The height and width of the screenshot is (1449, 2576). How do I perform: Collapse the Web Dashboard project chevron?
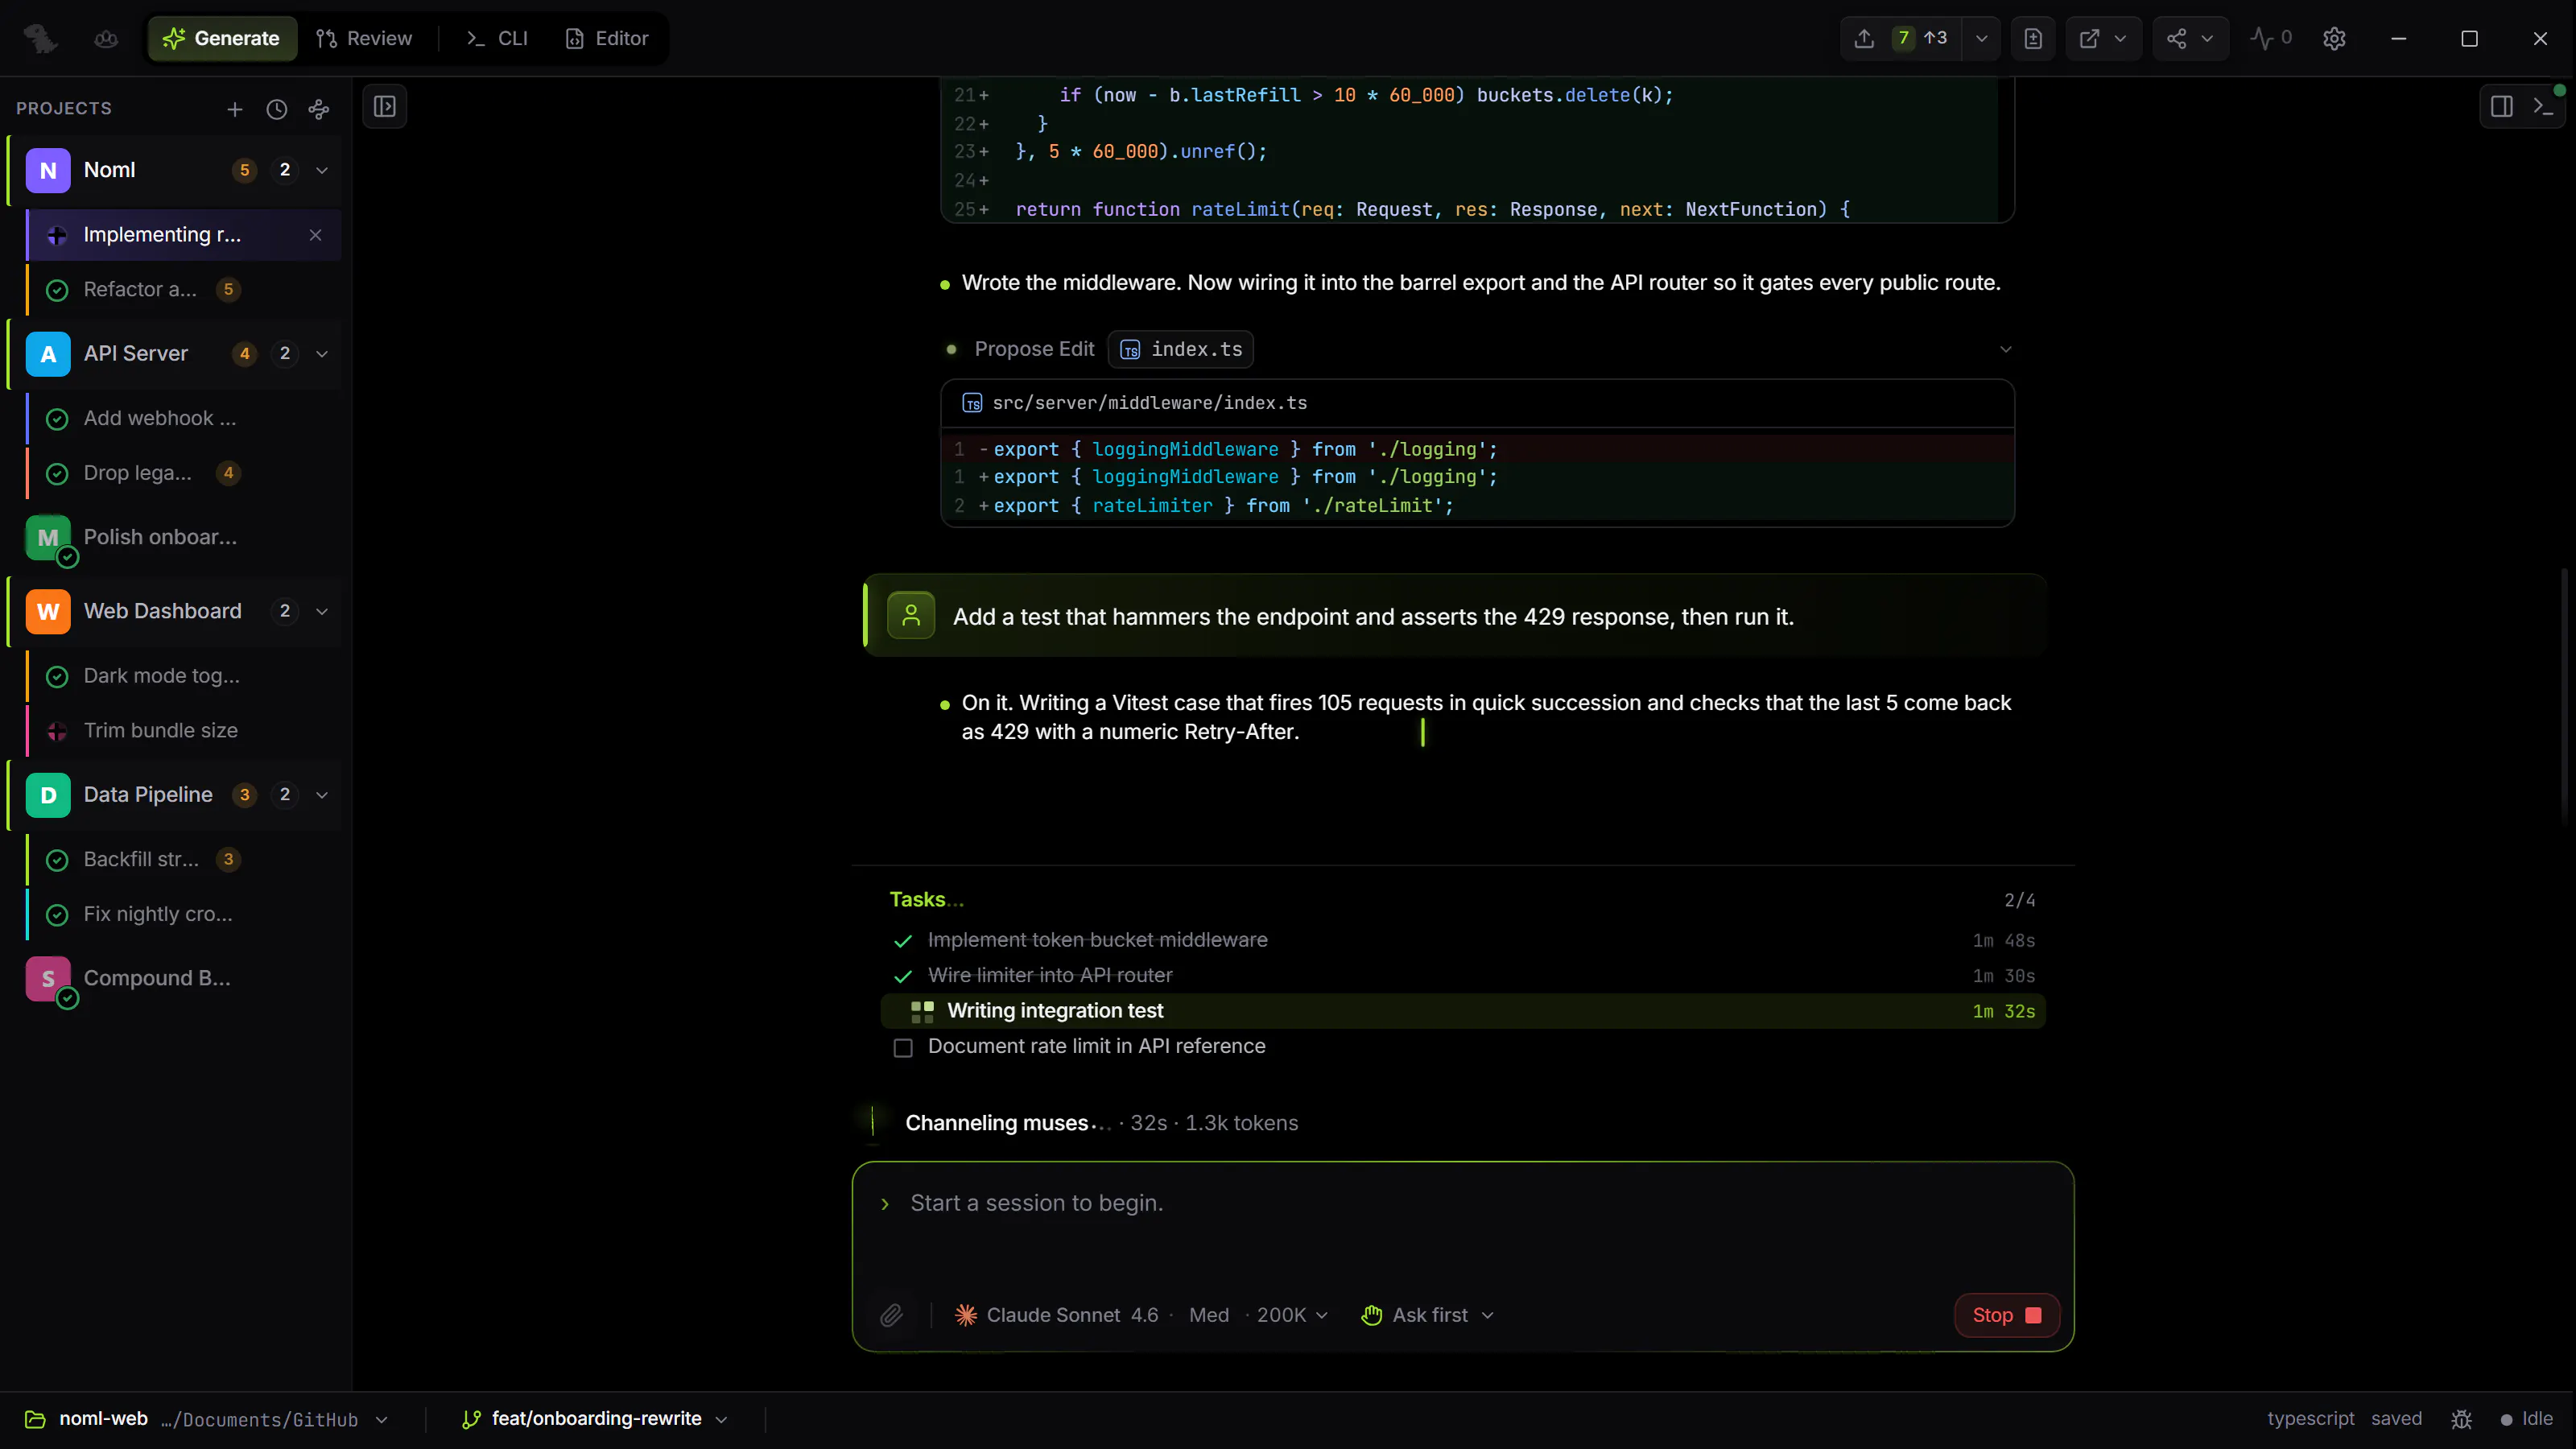(322, 611)
